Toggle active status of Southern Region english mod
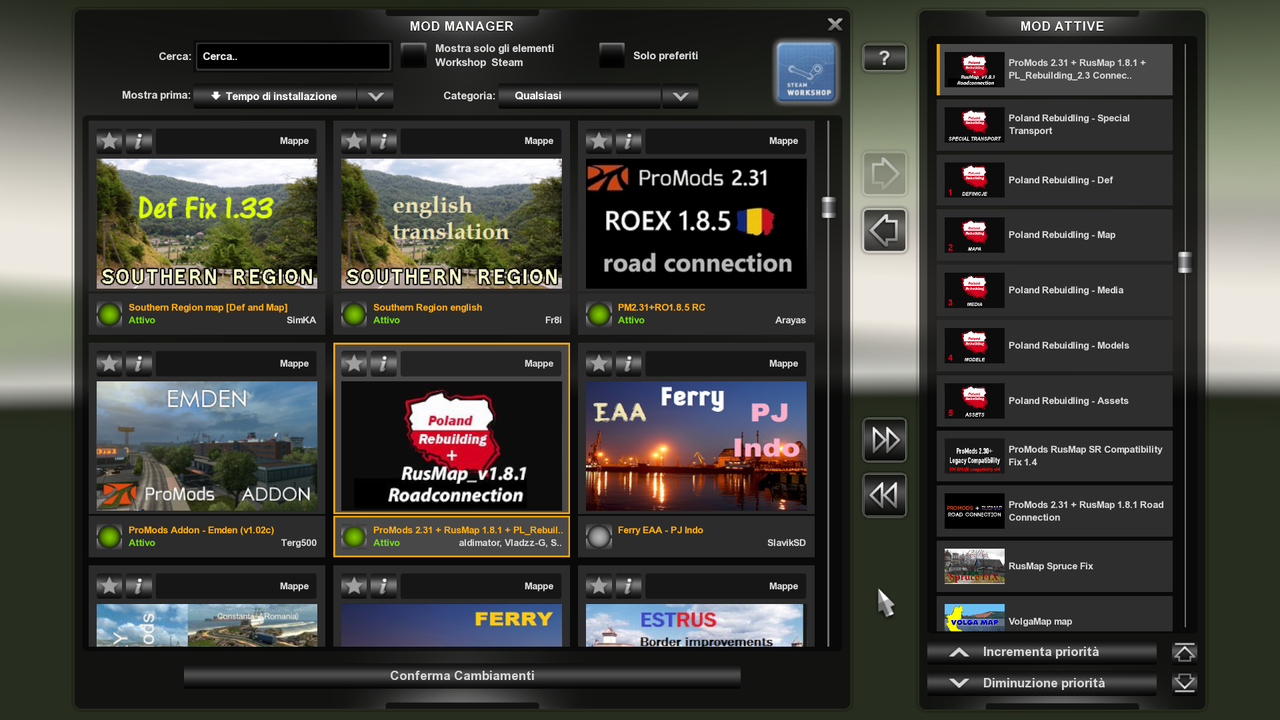Viewport: 1280px width, 720px height. tap(353, 313)
